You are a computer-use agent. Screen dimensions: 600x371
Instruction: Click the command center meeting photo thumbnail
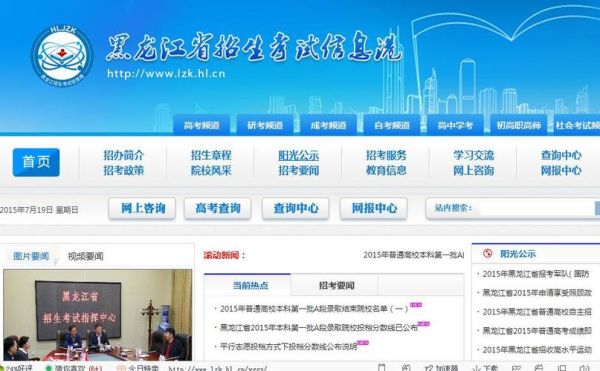point(98,315)
